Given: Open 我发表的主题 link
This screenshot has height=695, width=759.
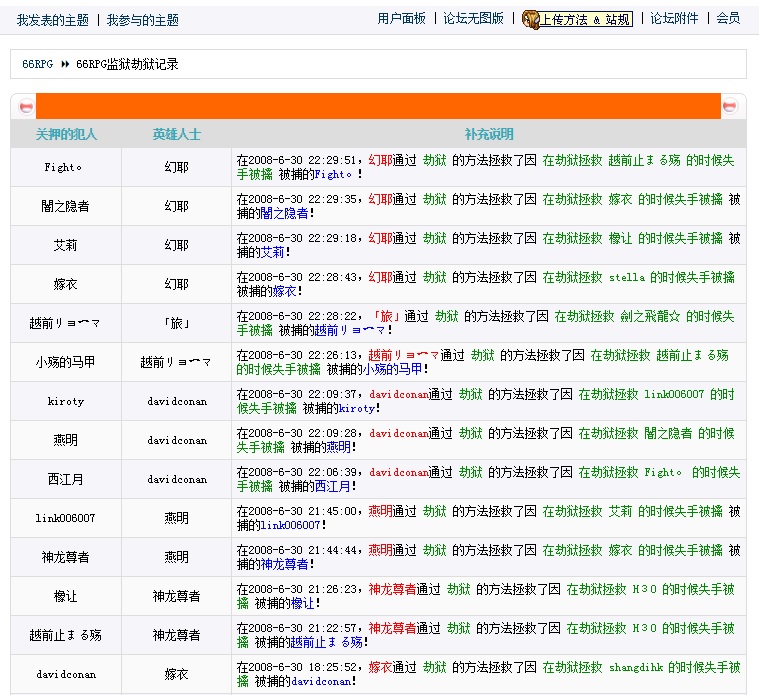Looking at the screenshot, I should click(53, 20).
